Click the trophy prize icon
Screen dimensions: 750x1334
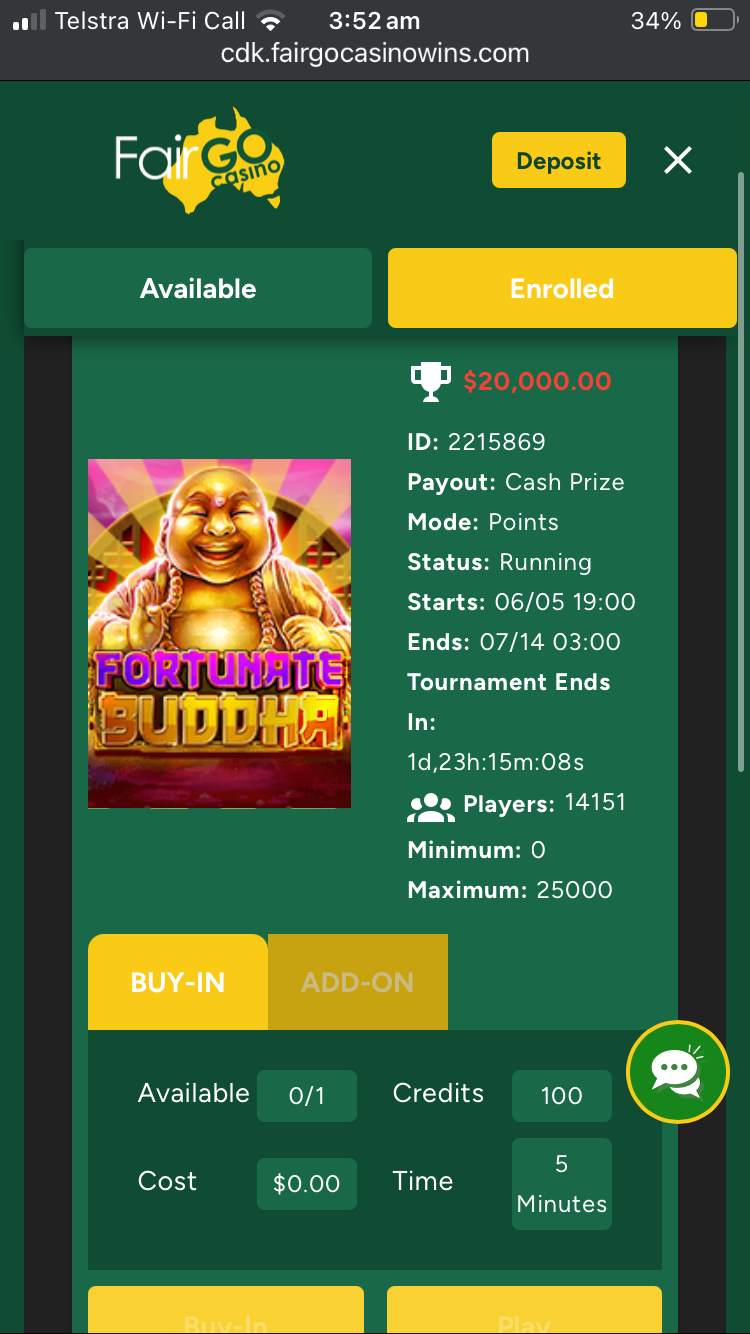coord(431,381)
